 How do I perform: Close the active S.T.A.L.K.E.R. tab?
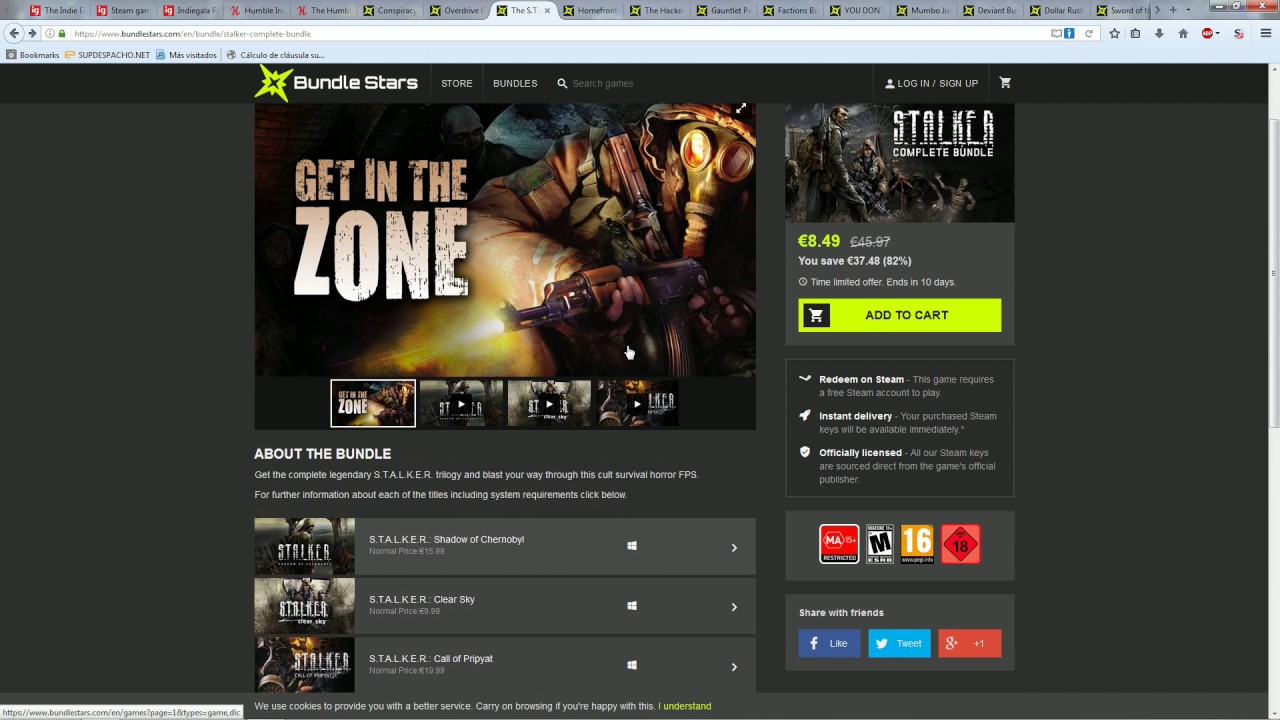pos(547,10)
